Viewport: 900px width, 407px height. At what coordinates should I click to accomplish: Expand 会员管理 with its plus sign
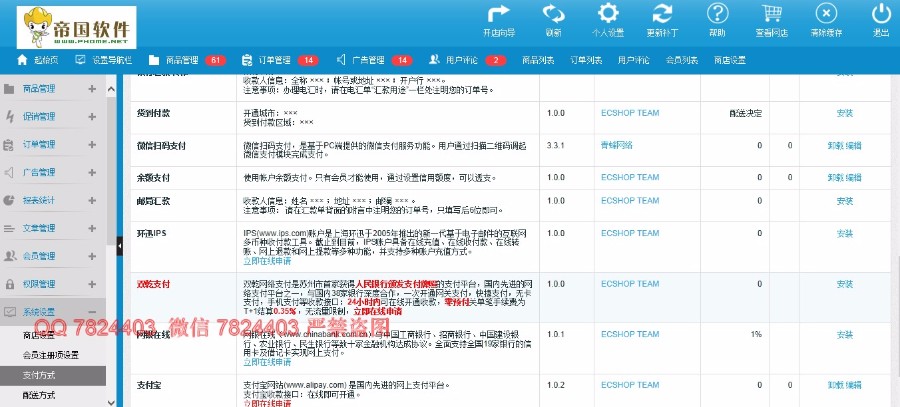point(92,256)
